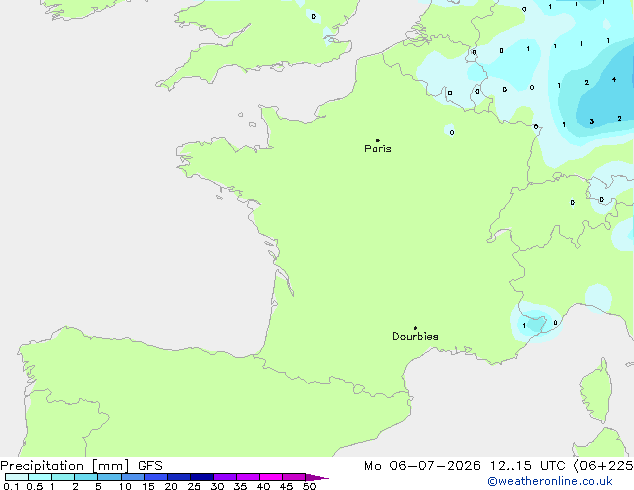Click the 0.5–1 mm legend color box
The image size is (634, 490).
pyautogui.click(x=40, y=477)
